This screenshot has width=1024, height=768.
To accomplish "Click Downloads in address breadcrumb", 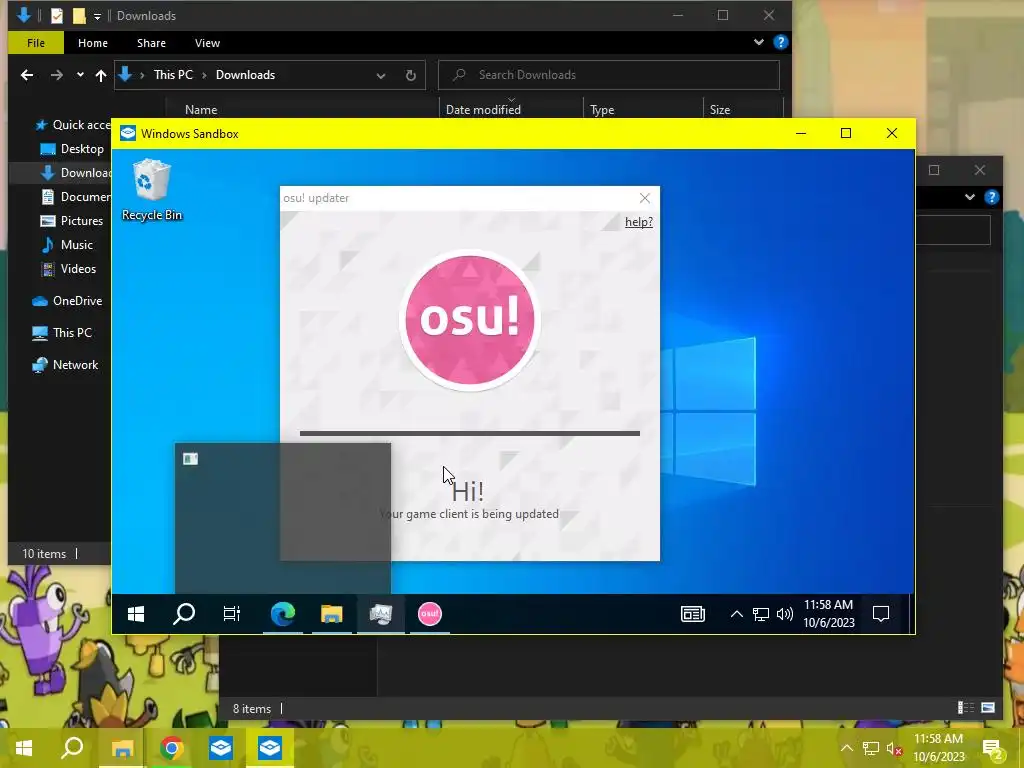I will tap(246, 75).
